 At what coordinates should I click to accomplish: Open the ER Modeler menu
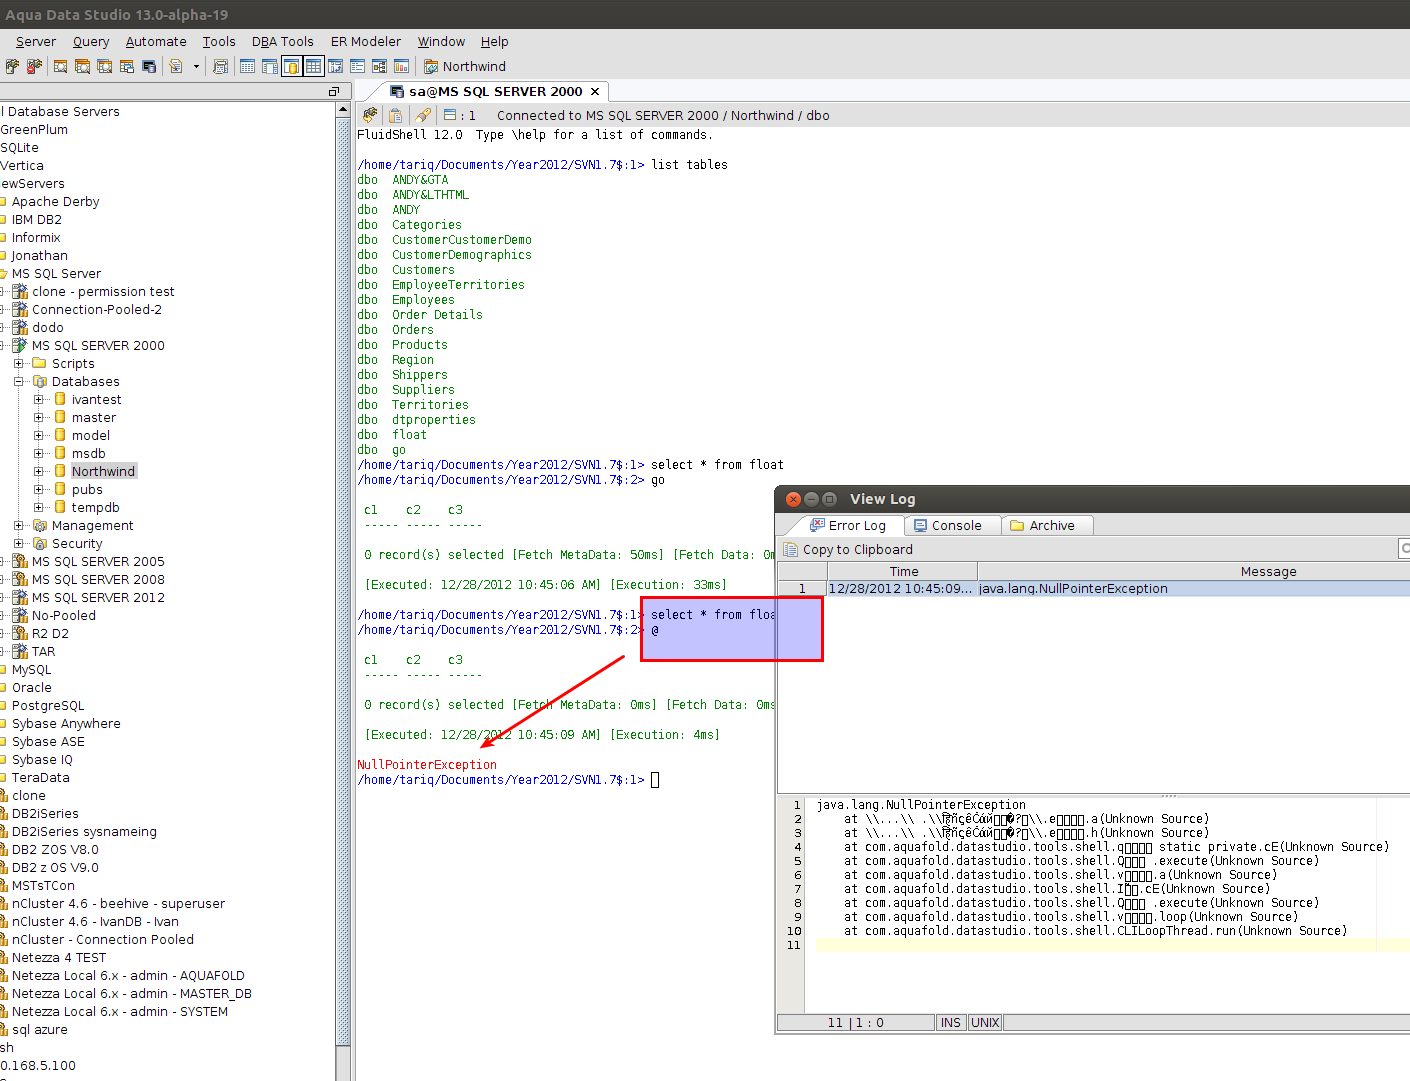click(x=365, y=41)
